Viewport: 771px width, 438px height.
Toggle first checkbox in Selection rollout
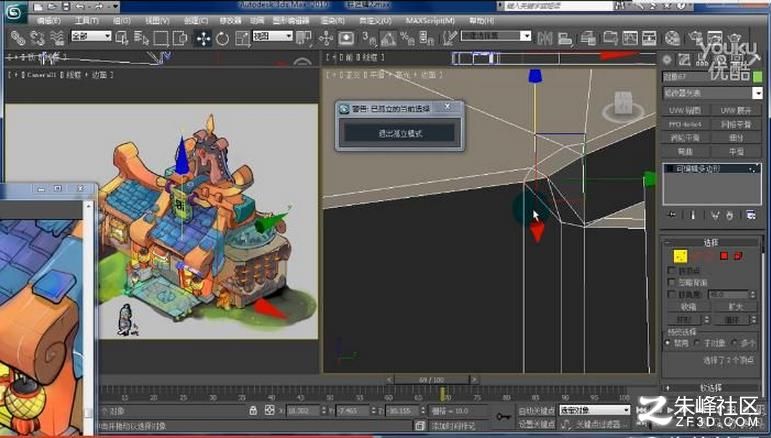coord(671,270)
